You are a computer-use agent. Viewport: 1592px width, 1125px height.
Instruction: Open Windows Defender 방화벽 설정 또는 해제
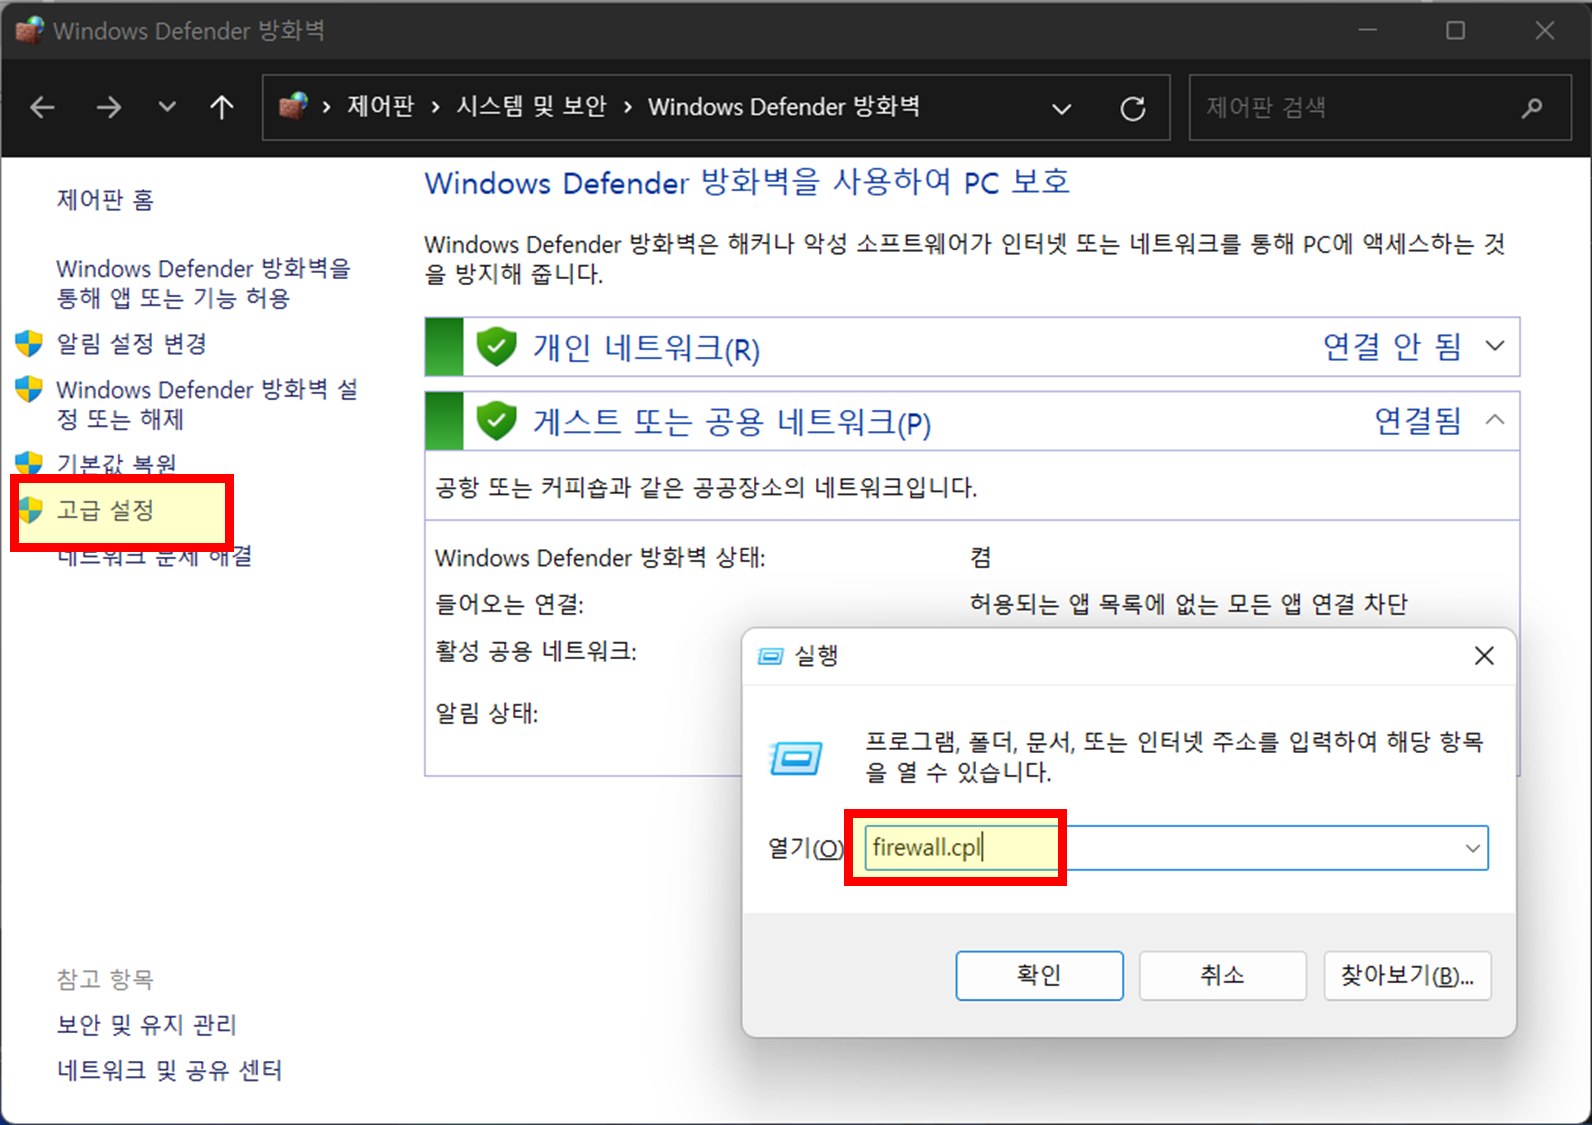point(206,404)
